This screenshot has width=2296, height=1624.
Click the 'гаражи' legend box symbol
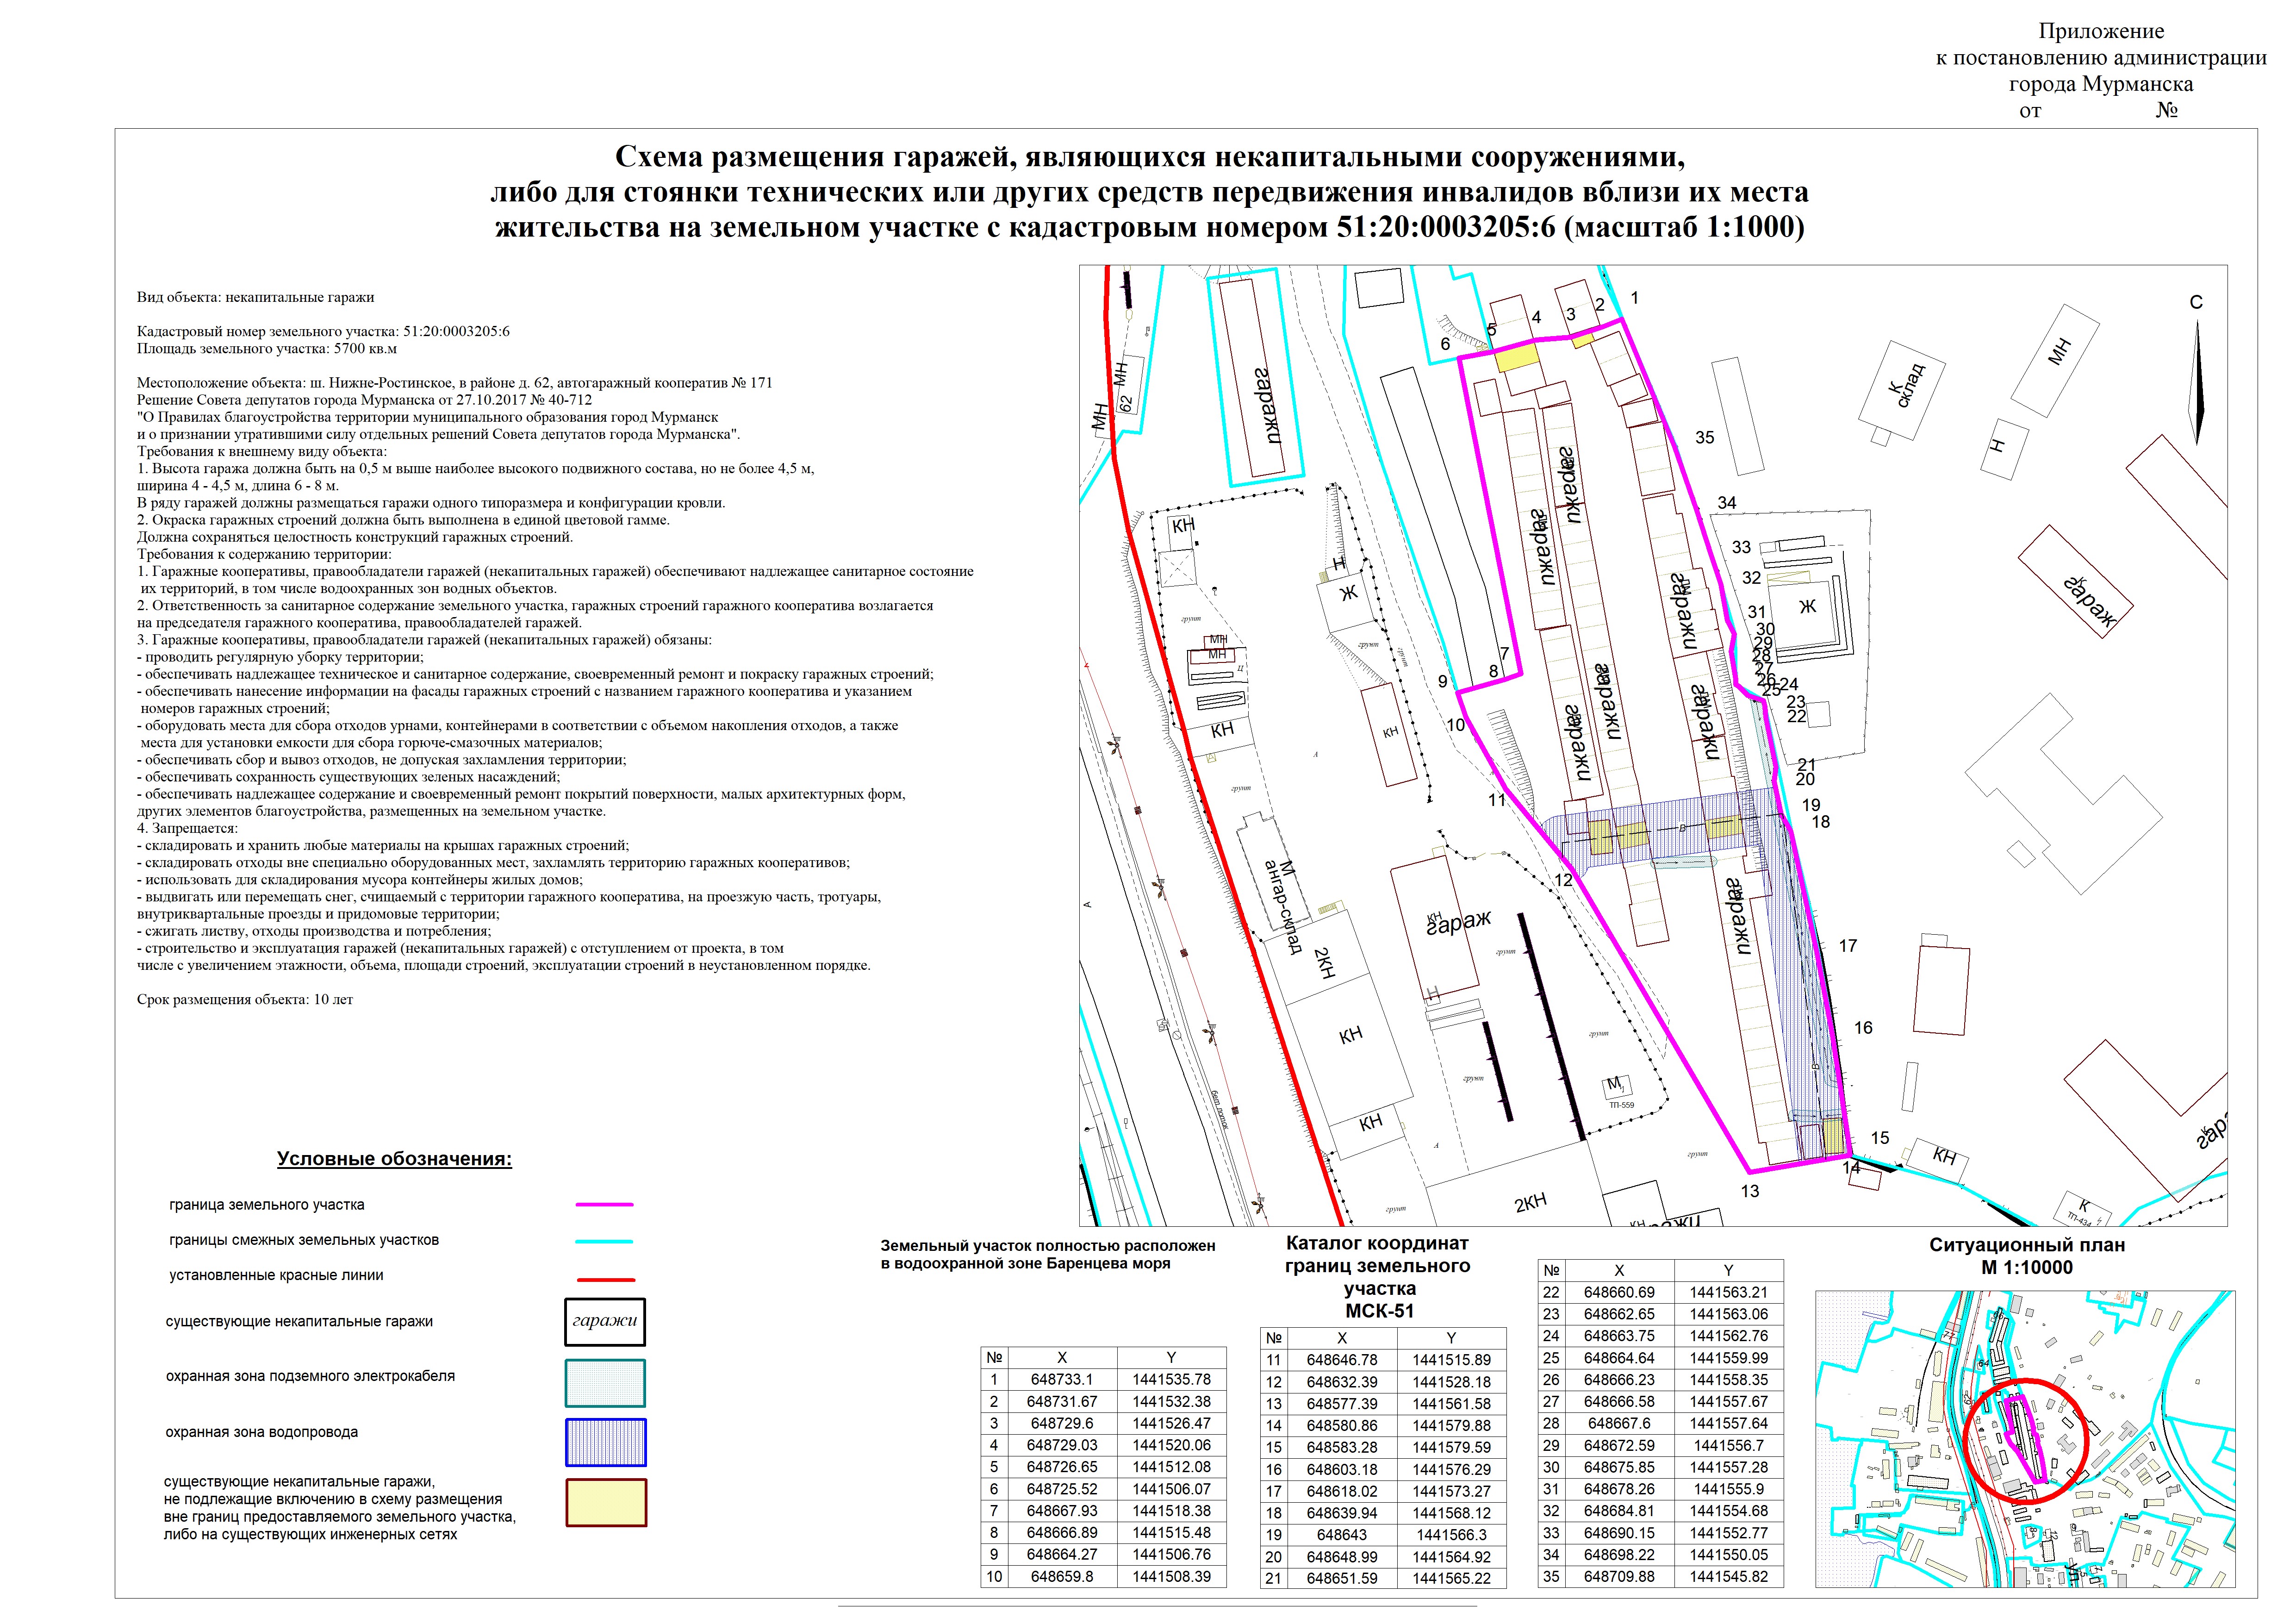604,1322
